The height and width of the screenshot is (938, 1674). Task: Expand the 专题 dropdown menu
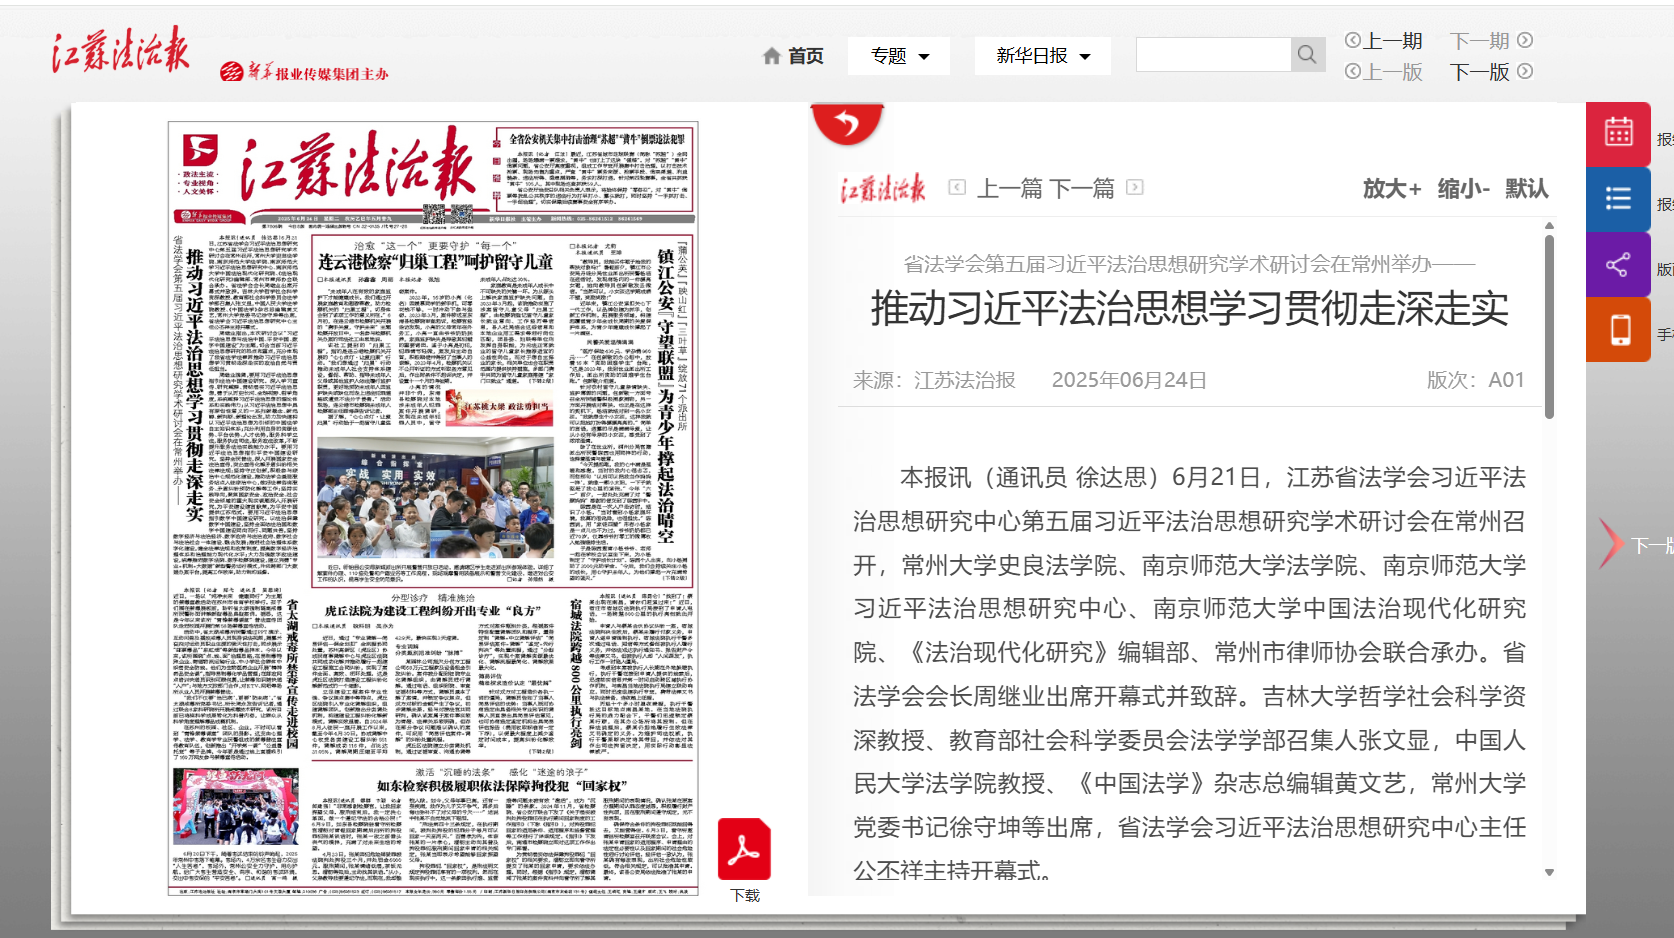pyautogui.click(x=900, y=56)
